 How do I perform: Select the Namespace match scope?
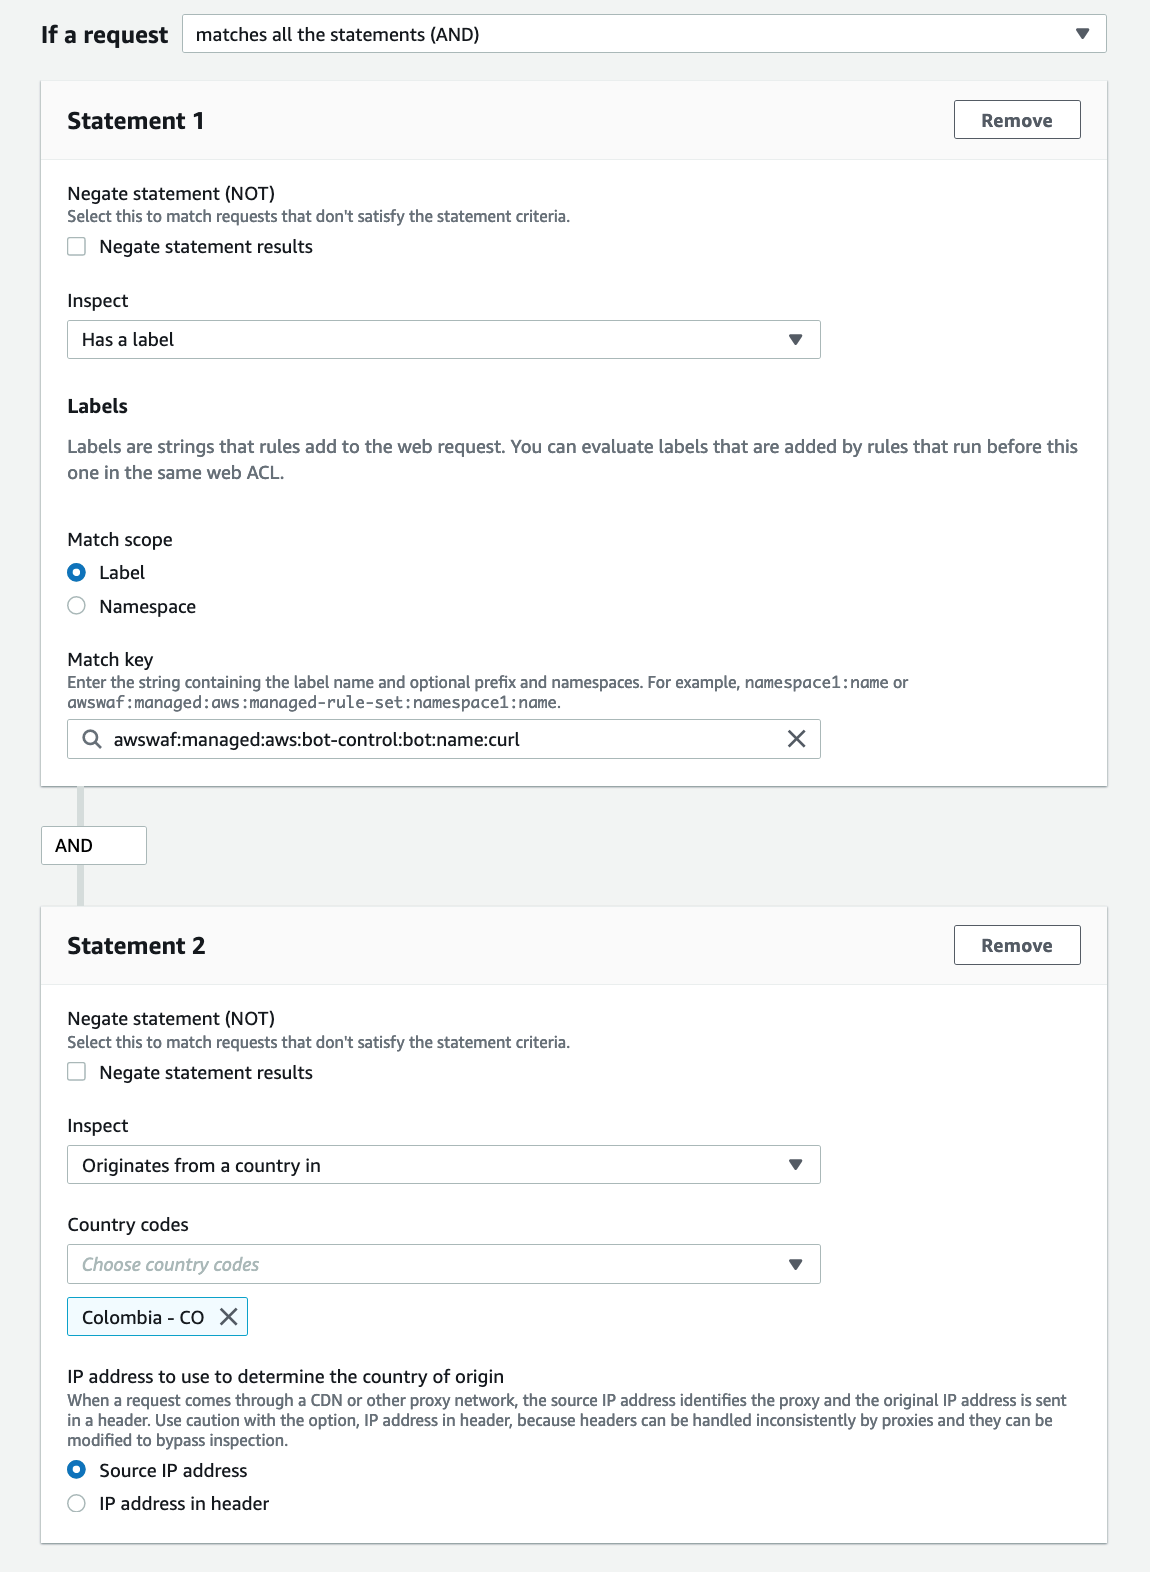(x=77, y=606)
